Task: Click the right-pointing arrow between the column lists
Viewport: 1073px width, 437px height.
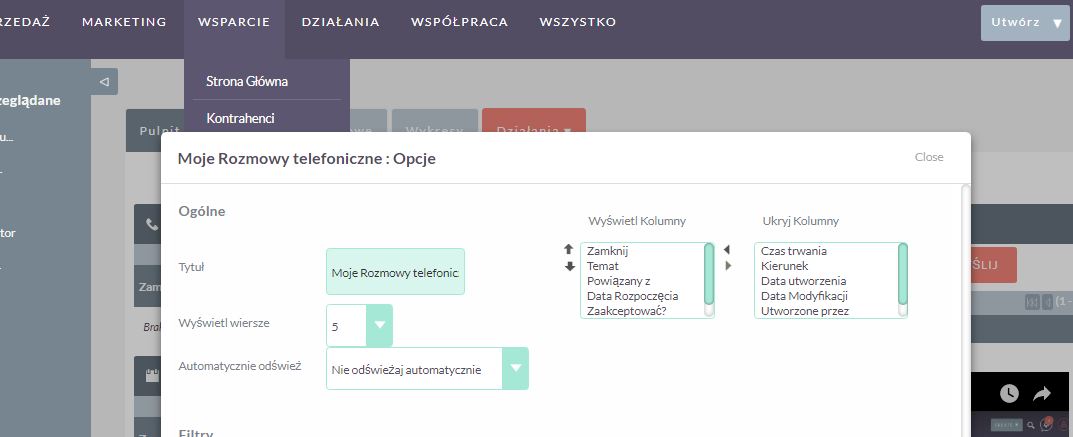Action: coord(728,266)
